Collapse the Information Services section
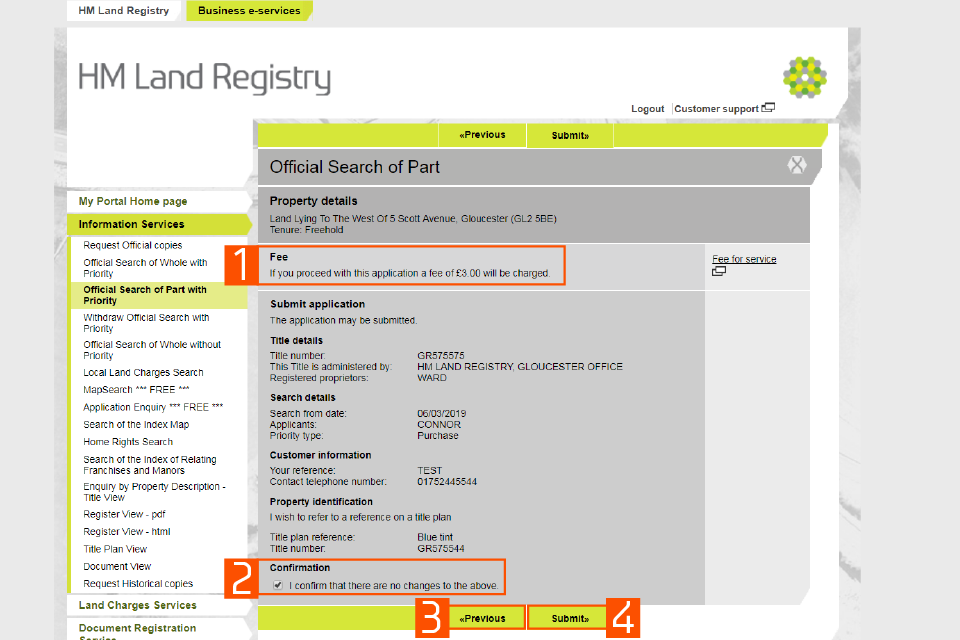The image size is (960, 640). point(132,224)
